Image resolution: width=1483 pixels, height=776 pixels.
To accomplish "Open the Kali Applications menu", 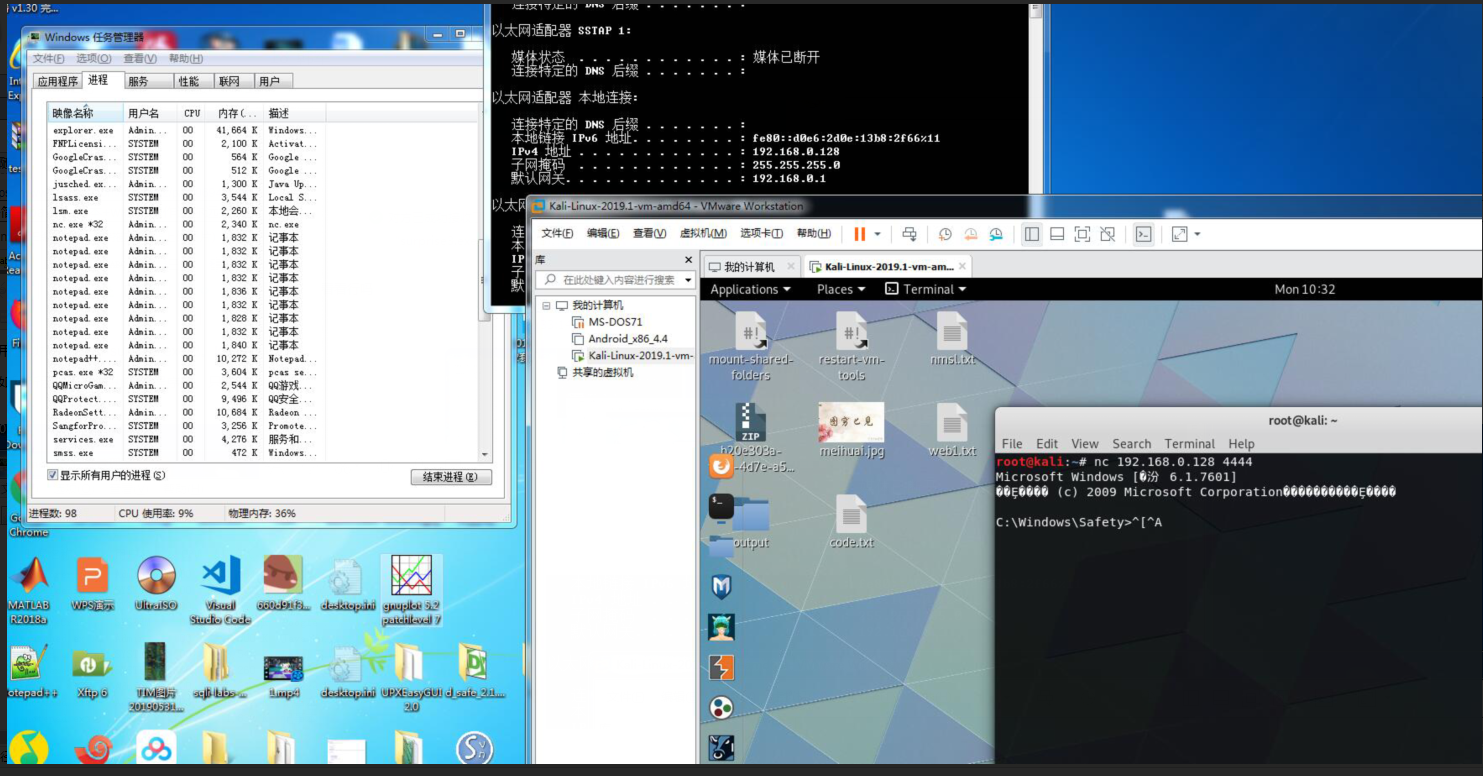I will 750,289.
